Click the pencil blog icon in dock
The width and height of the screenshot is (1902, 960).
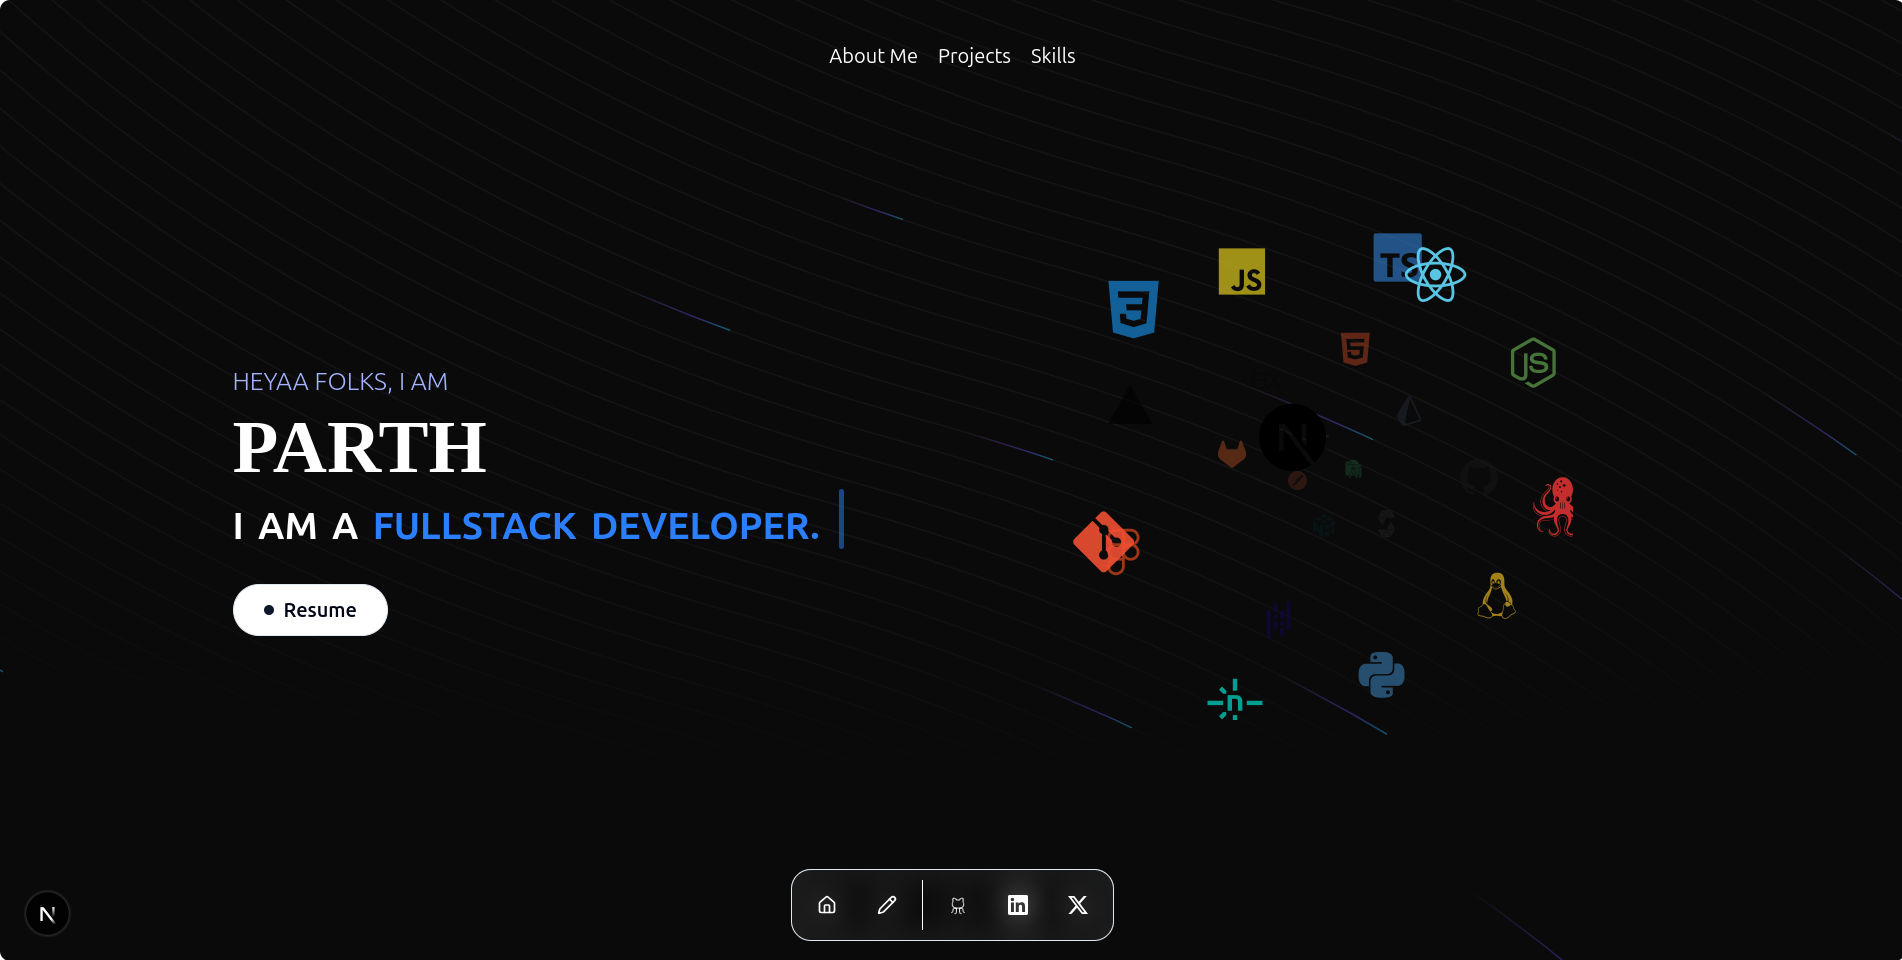click(887, 905)
